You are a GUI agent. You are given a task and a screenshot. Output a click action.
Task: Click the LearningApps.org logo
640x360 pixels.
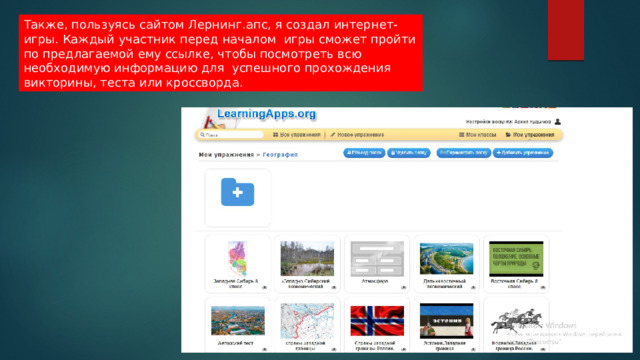266,114
